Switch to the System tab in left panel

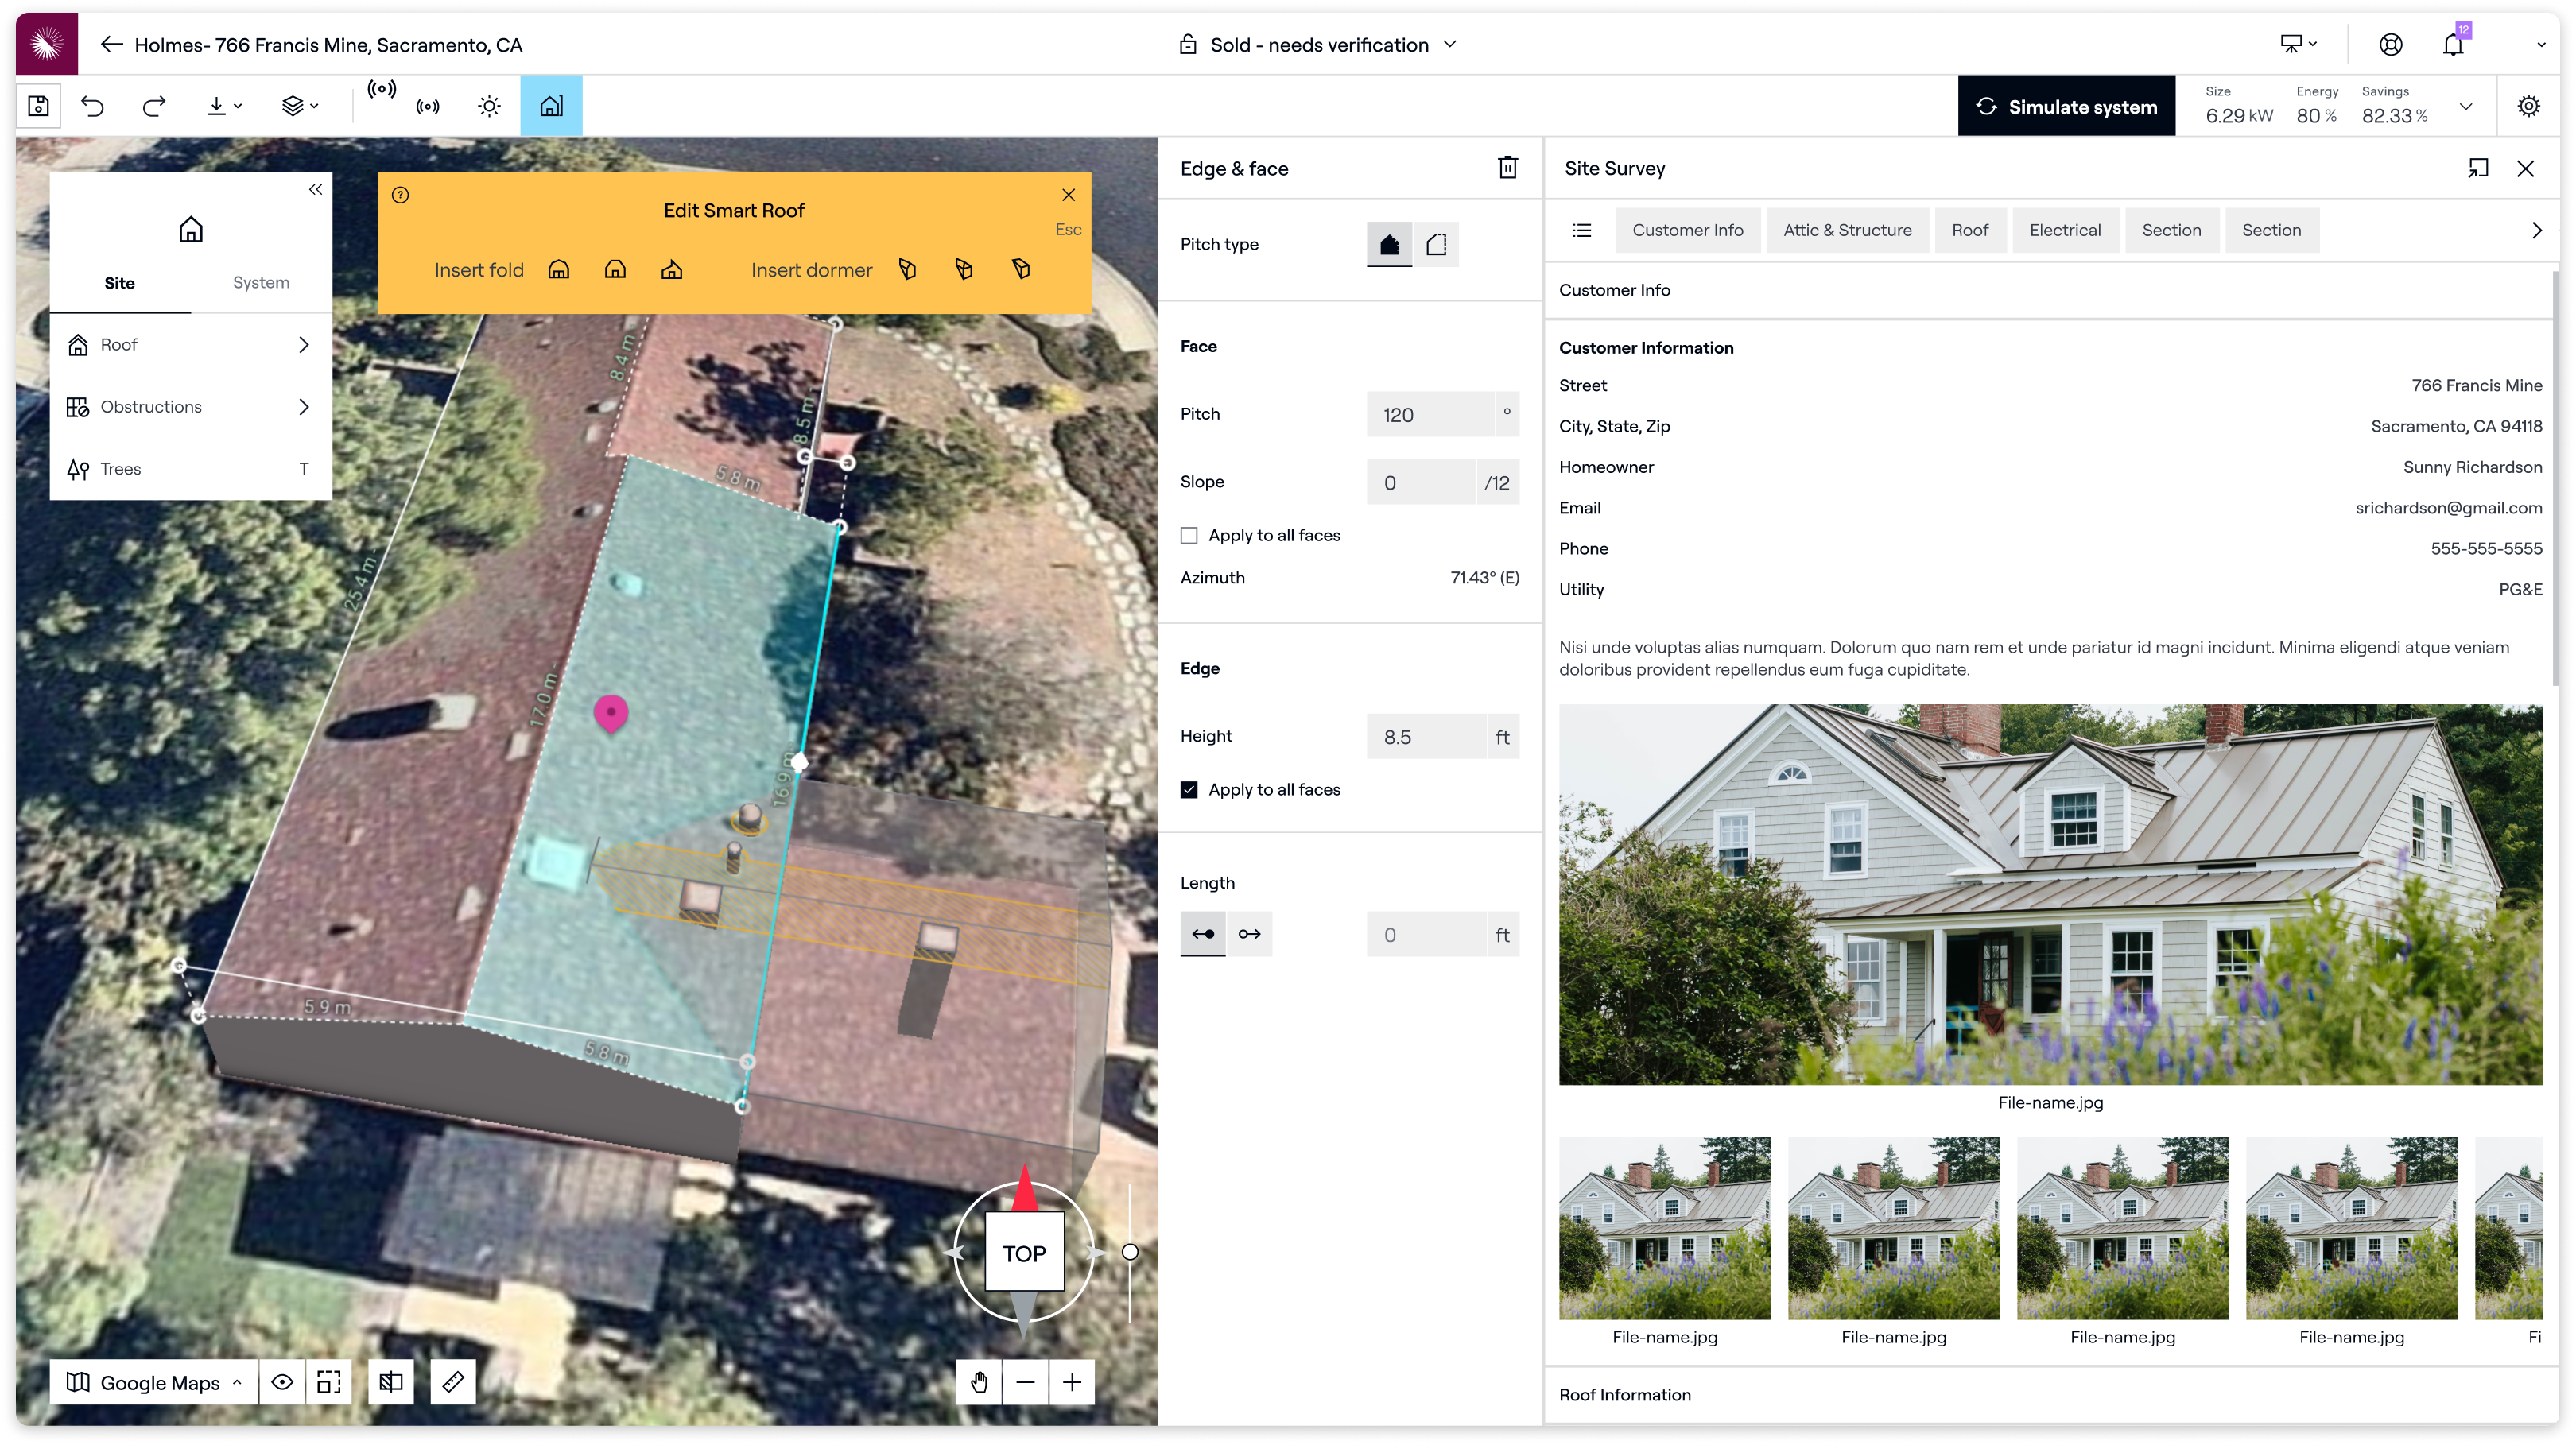pos(261,283)
